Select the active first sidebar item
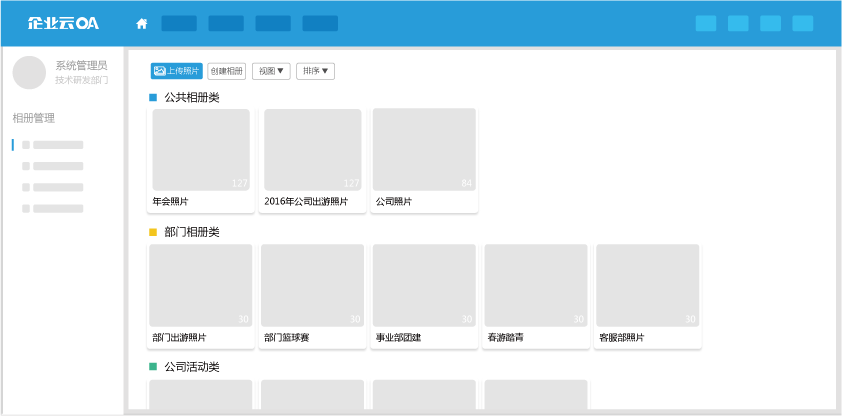This screenshot has height=416, width=842. pos(57,145)
